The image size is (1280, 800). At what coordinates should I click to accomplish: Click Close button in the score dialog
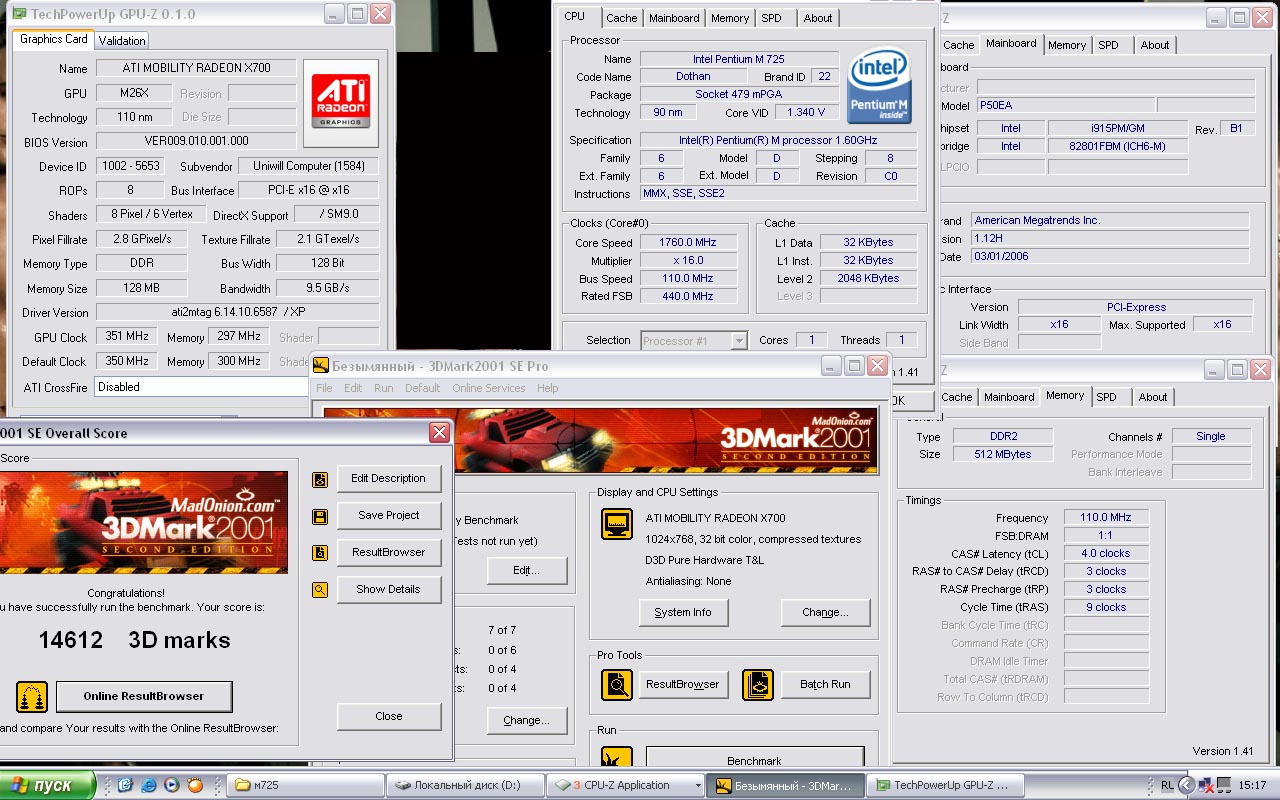coord(388,716)
